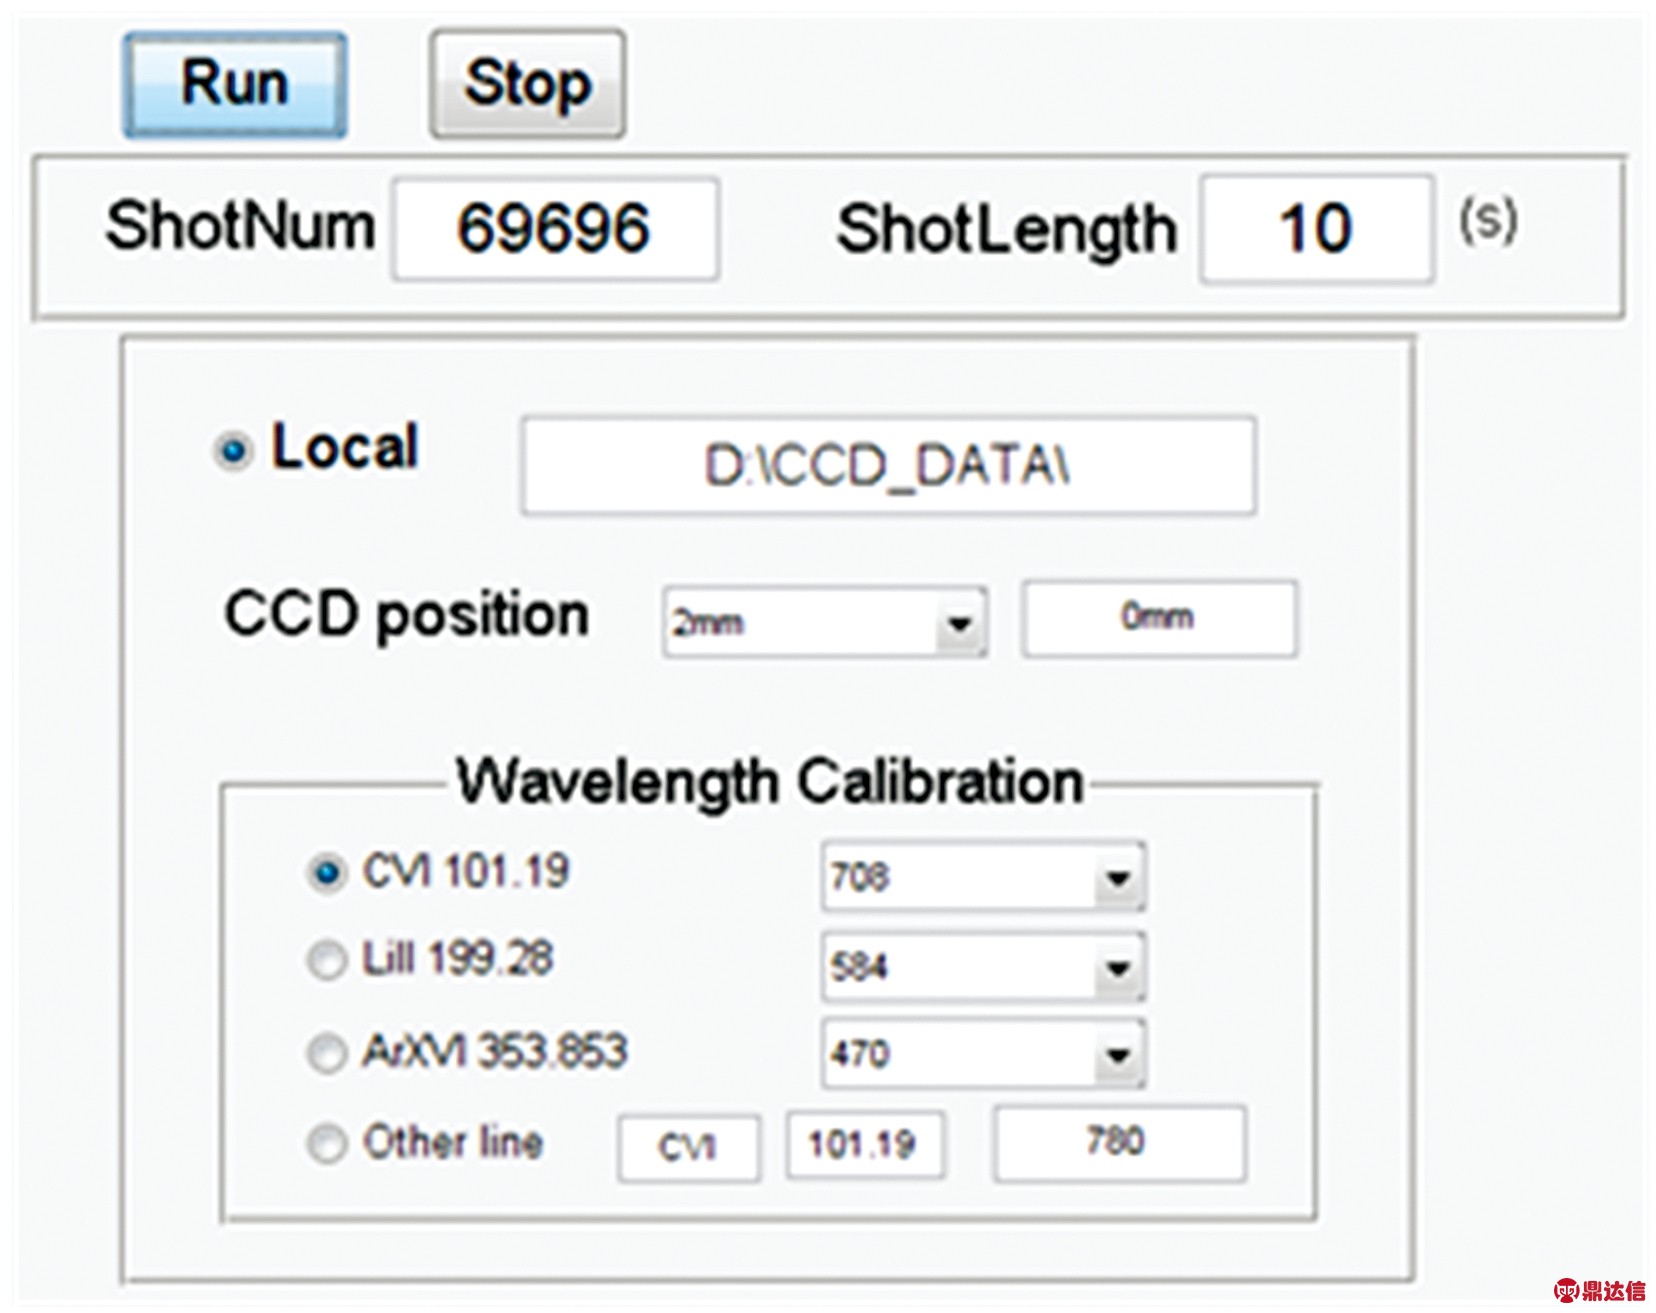The width and height of the screenshot is (1656, 1313).
Task: Click the (s) unit label
Action: (1489, 221)
